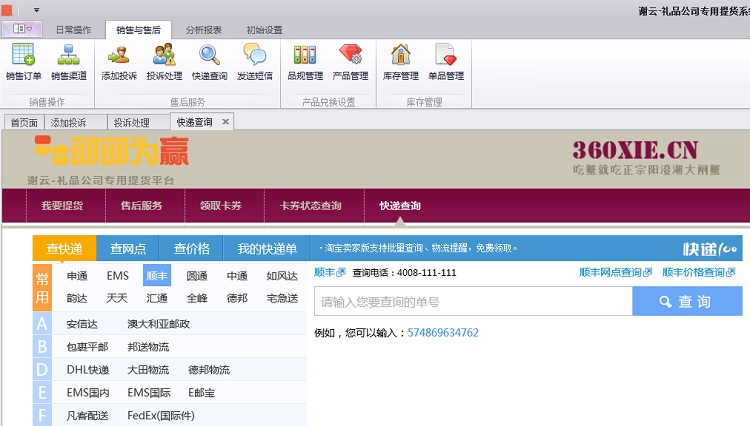
Task: Open quick access toolbar dropdown arrow
Action: pos(36,10)
